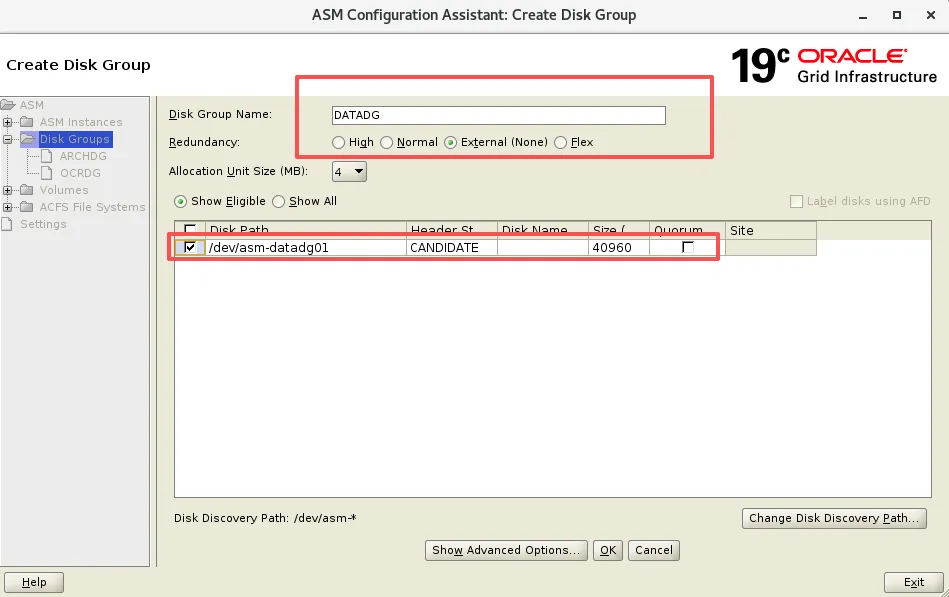Click the Quorum column header
This screenshot has height=597, width=949.
tap(688, 230)
